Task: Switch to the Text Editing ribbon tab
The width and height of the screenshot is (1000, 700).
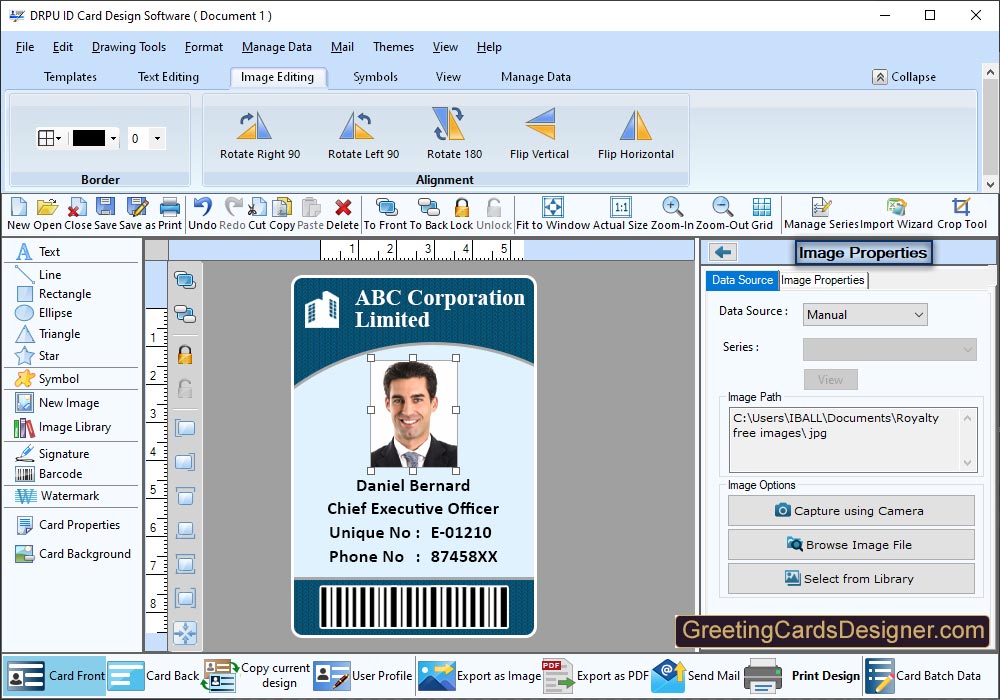Action: tap(168, 77)
